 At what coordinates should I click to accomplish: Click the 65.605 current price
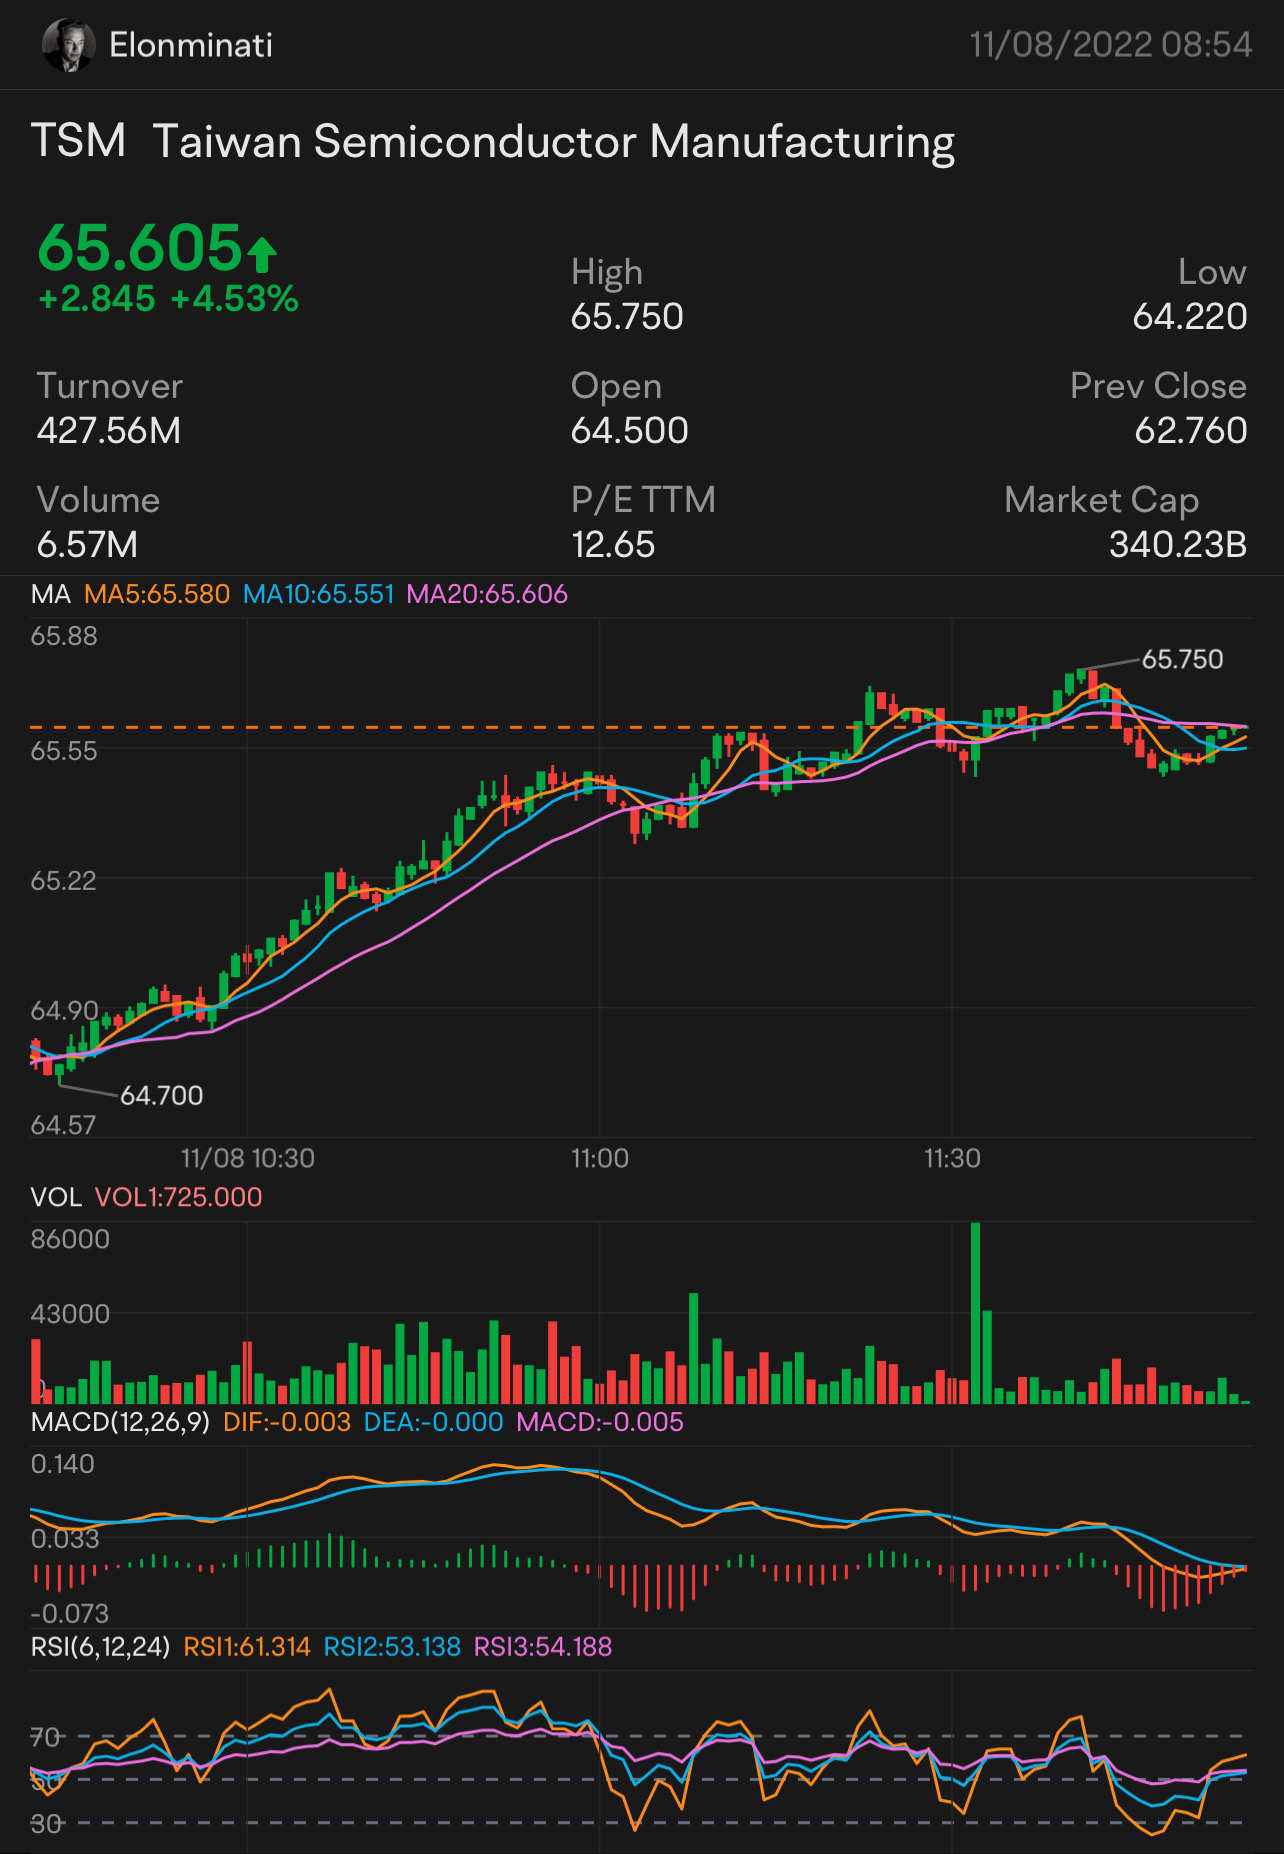click(x=140, y=247)
